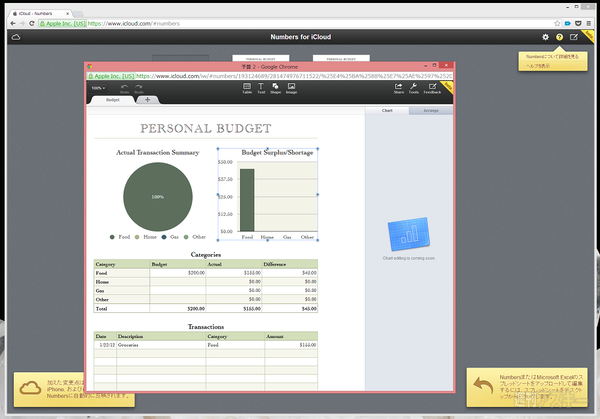The height and width of the screenshot is (419, 600).
Task: Select the Budget column header cell
Action: (x=178, y=264)
